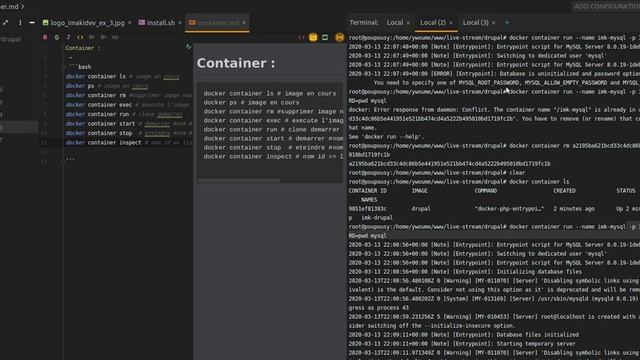Screen dimensions: 640x360
Task: Select the drupal folder in project tree
Action: (10, 39)
